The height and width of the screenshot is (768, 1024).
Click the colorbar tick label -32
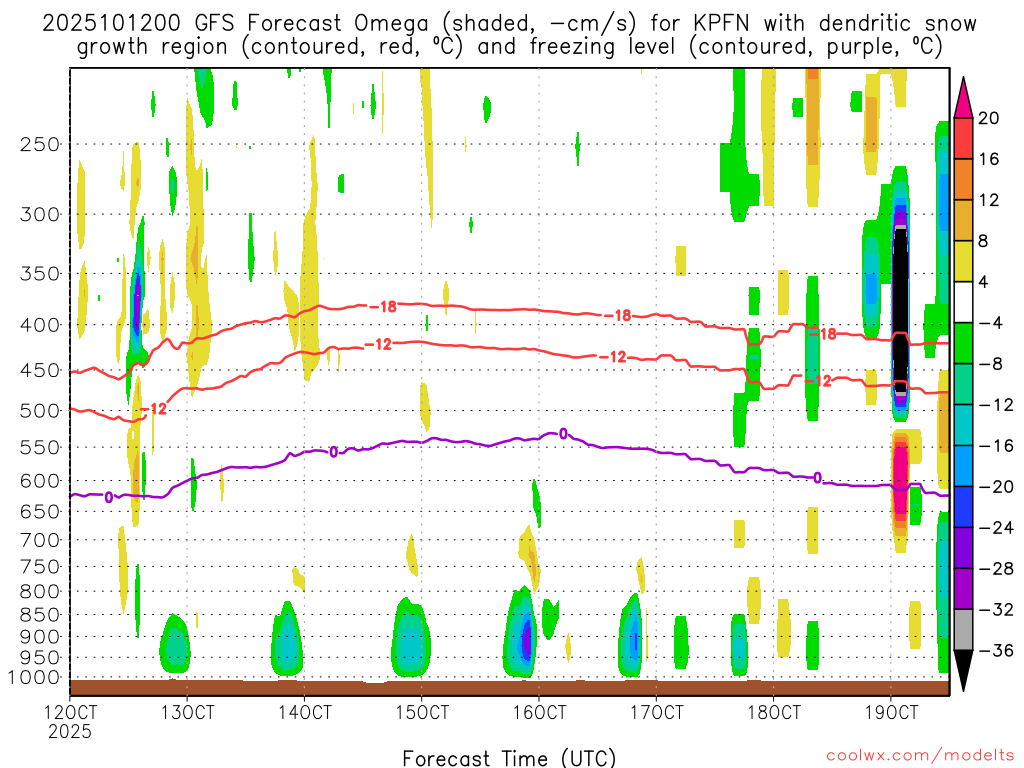pyautogui.click(x=996, y=610)
